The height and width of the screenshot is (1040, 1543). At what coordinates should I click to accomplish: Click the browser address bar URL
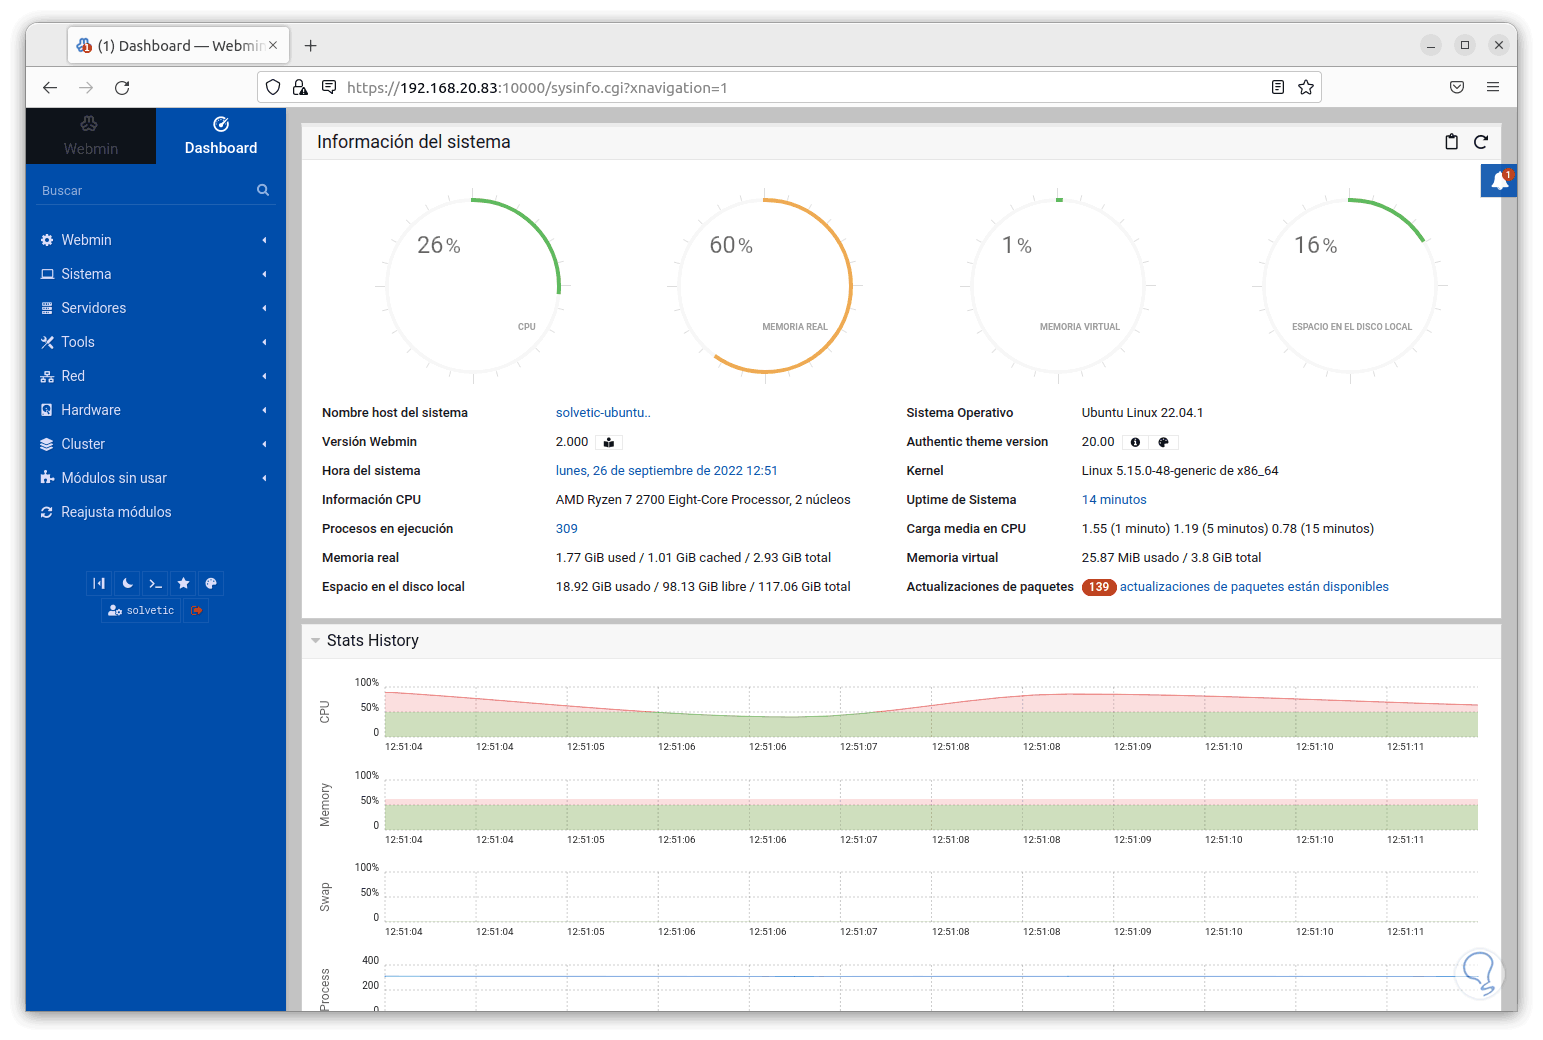click(537, 88)
